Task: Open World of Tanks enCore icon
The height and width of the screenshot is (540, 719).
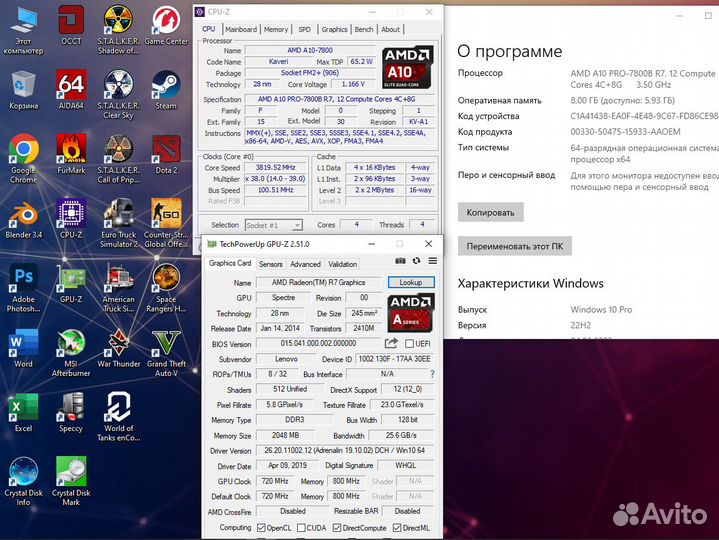Action: click(x=118, y=418)
